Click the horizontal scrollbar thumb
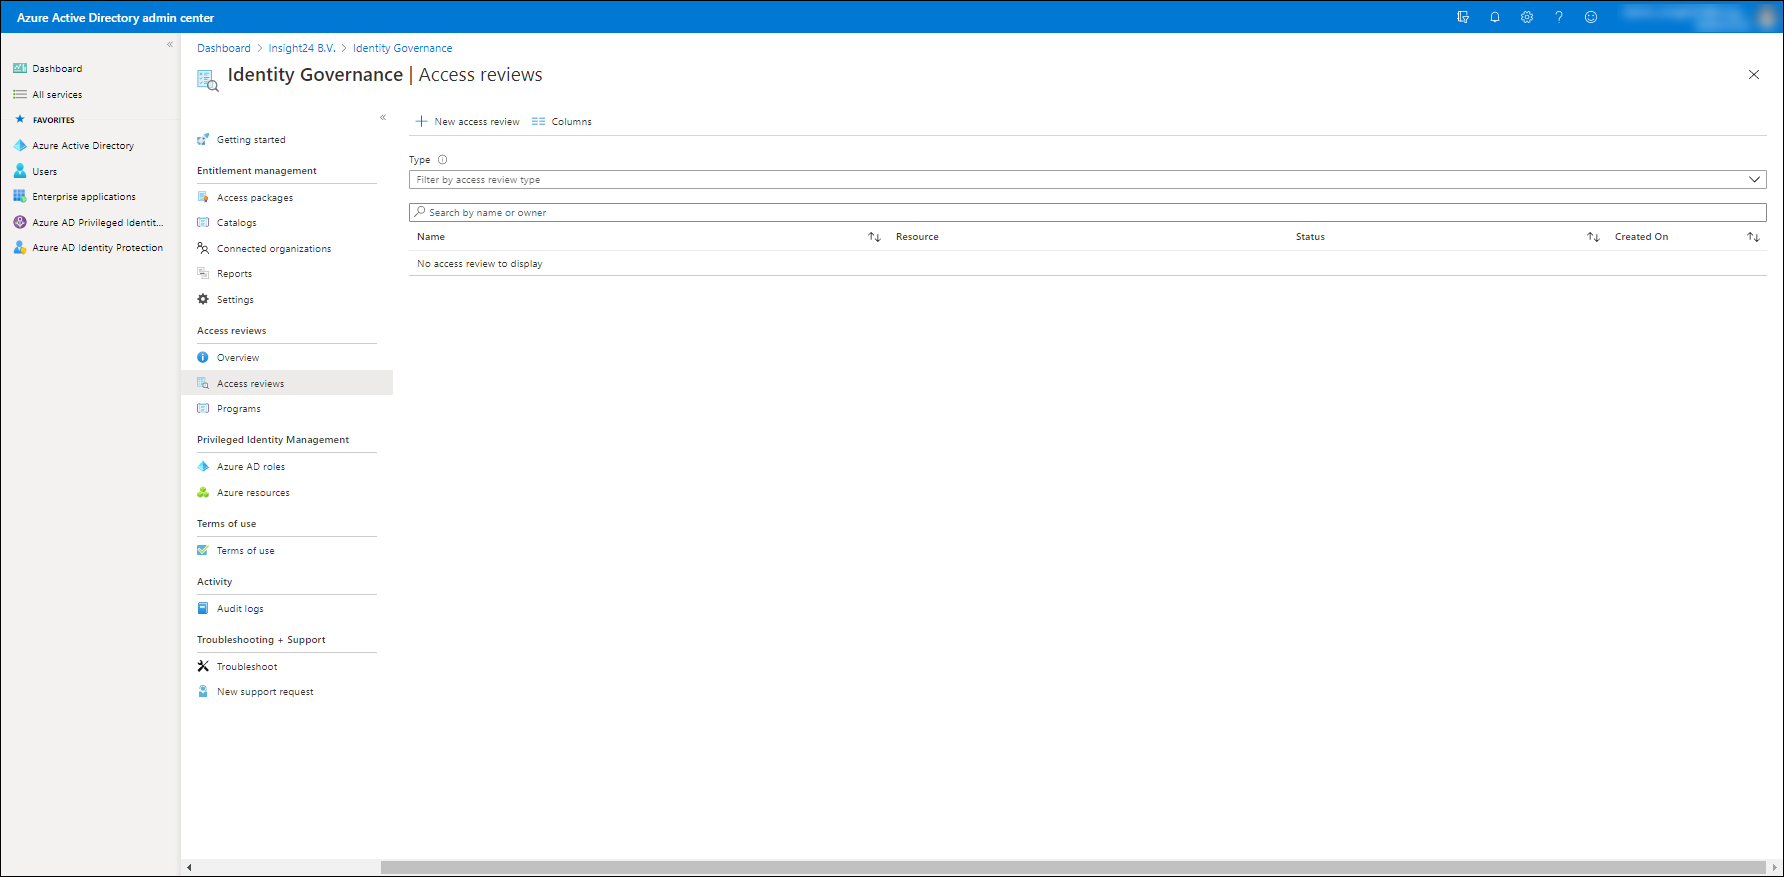This screenshot has width=1784, height=877. [x=1073, y=867]
